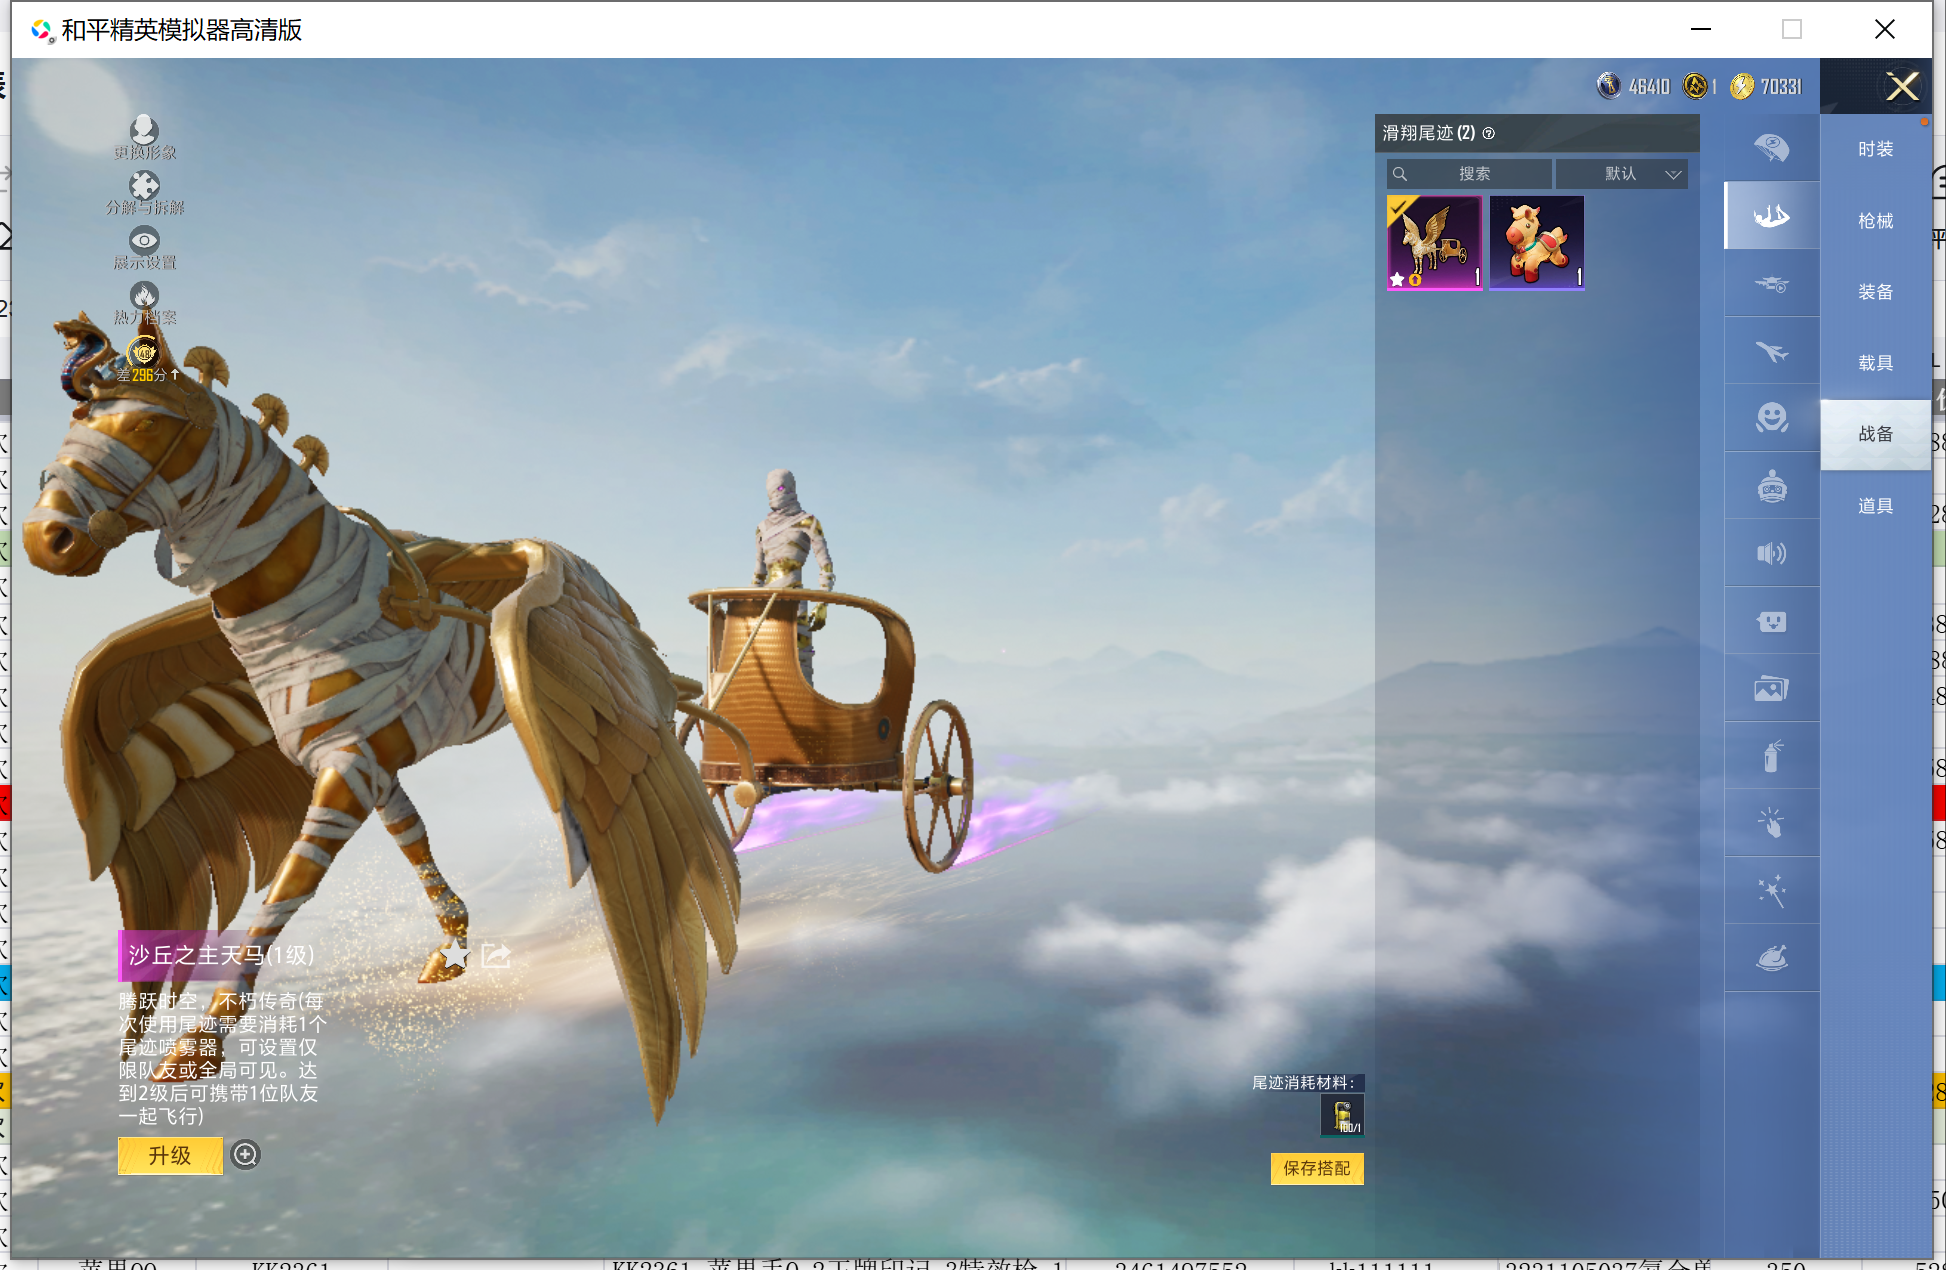Expand item details with magnifier plus icon
This screenshot has width=1946, height=1270.
click(245, 1155)
